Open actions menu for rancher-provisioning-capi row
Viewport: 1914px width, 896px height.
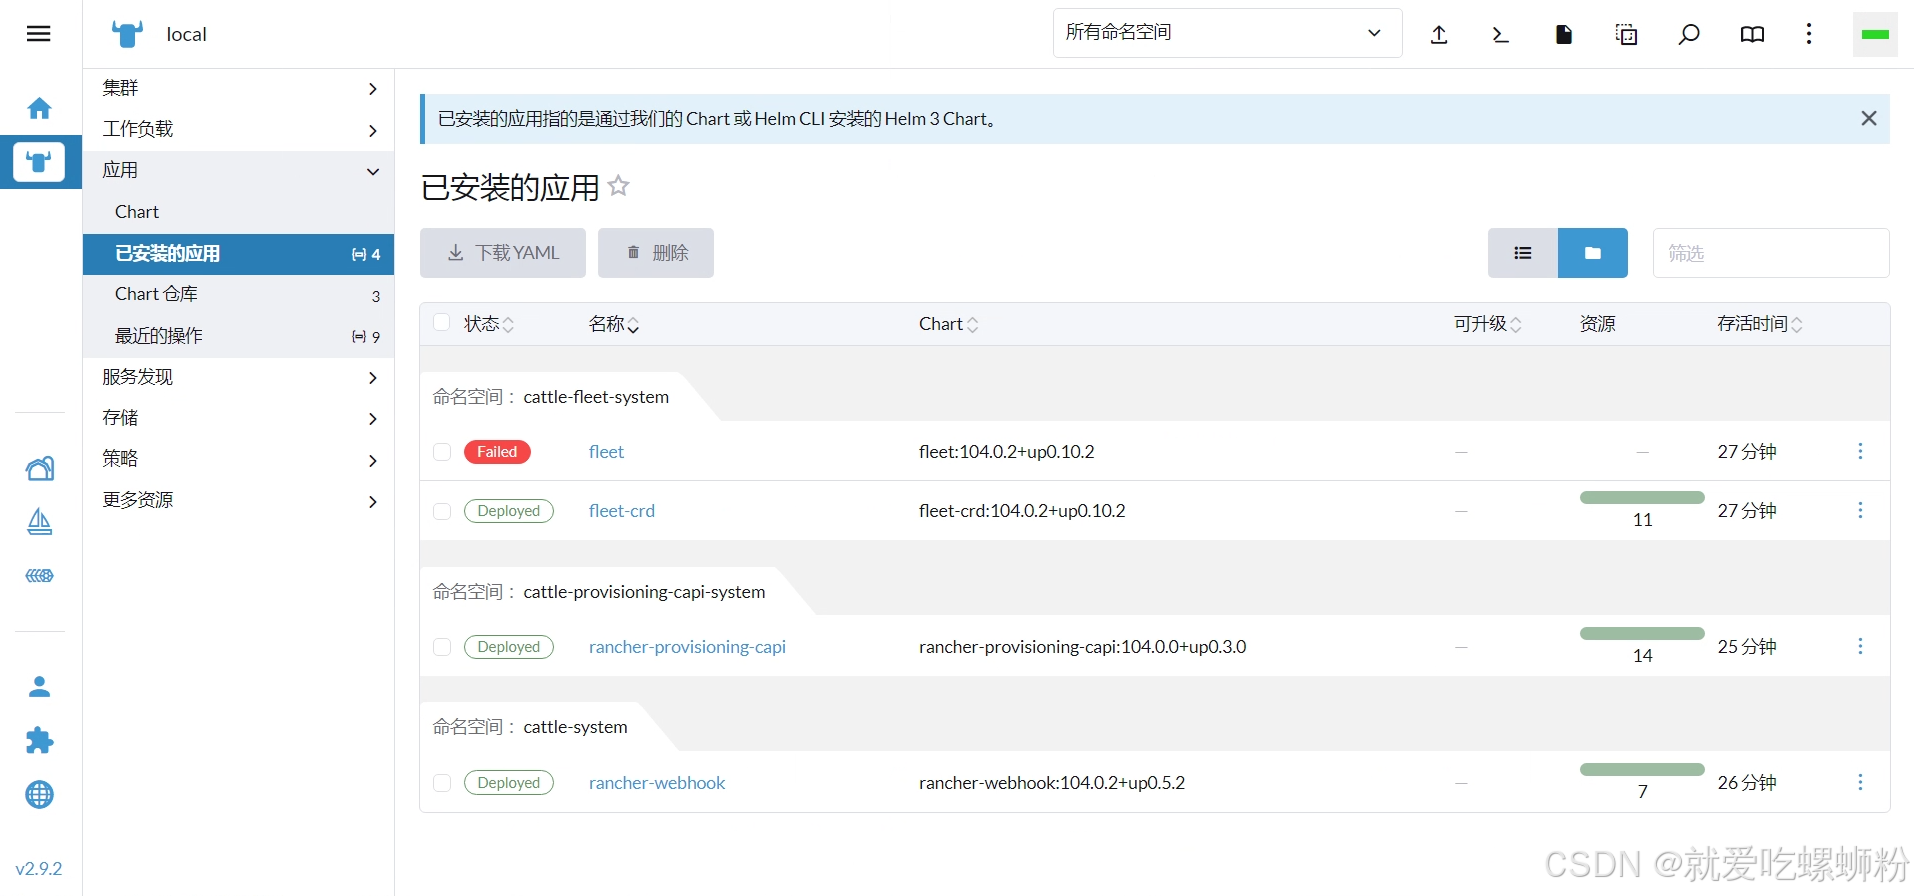(1860, 646)
